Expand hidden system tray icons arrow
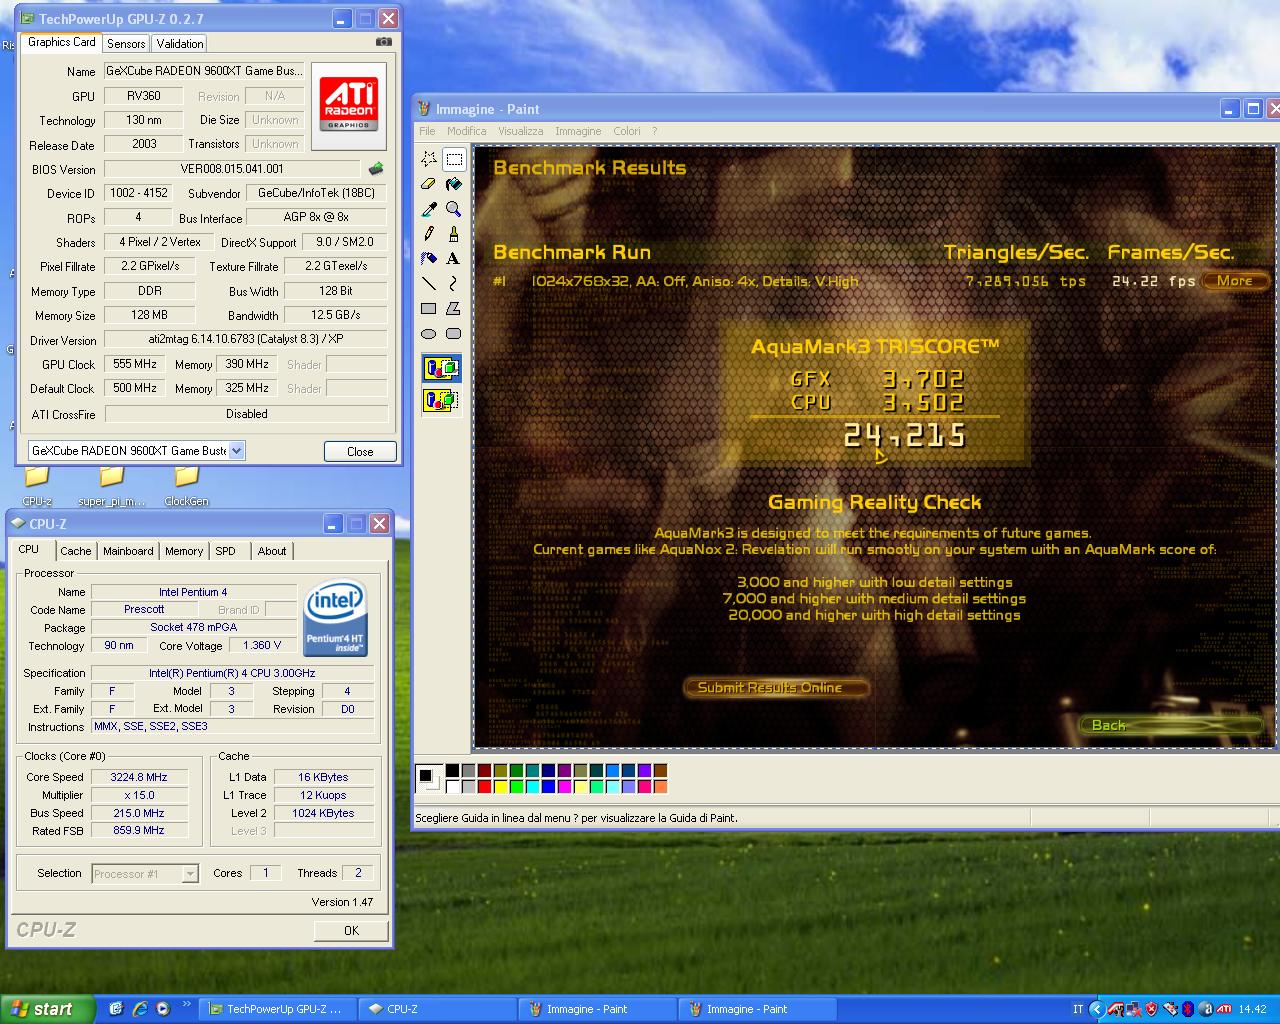Viewport: 1280px width, 1024px height. click(1096, 1009)
